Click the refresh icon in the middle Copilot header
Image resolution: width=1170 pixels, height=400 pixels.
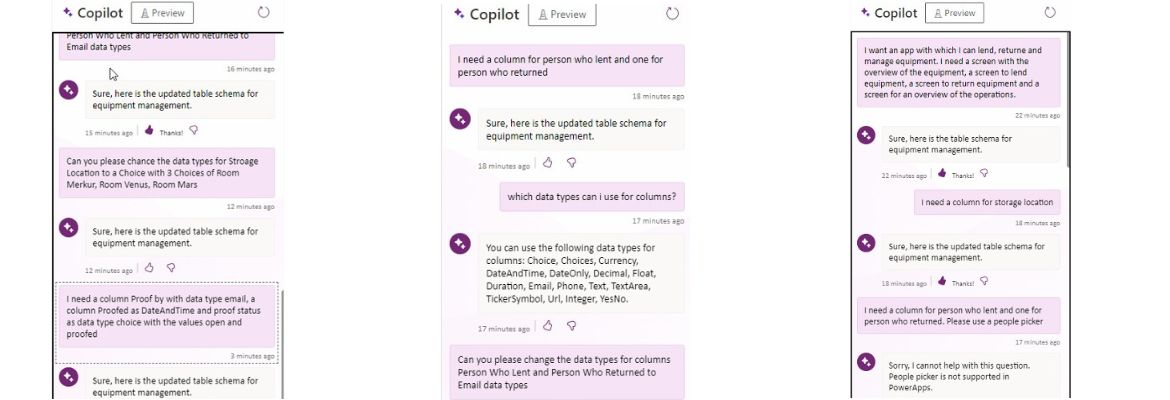click(x=672, y=14)
